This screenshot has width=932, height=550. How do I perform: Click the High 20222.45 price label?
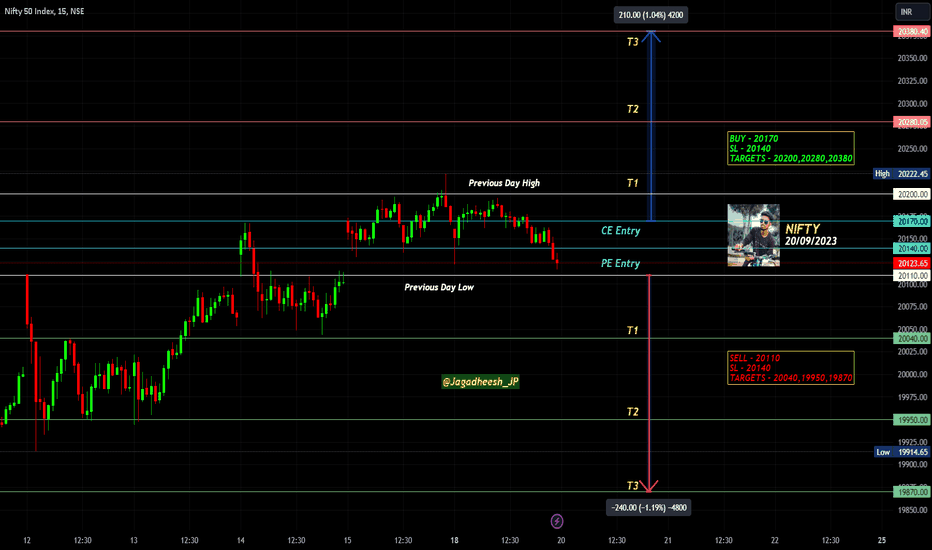[901, 174]
